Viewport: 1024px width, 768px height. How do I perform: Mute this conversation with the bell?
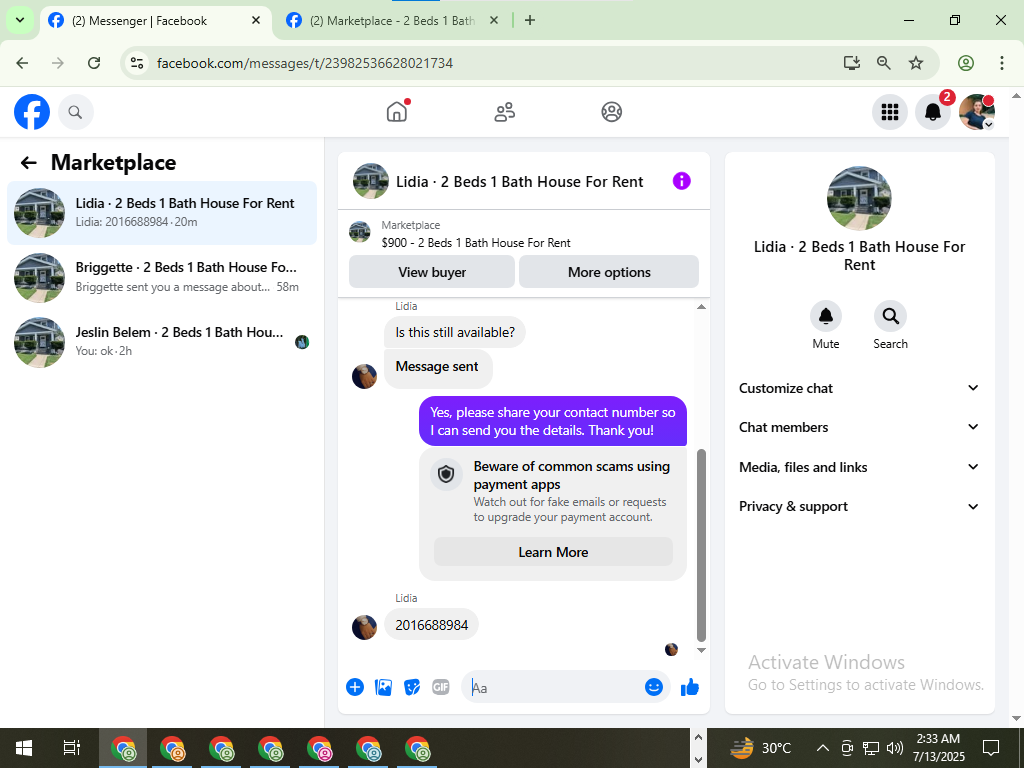[825, 316]
